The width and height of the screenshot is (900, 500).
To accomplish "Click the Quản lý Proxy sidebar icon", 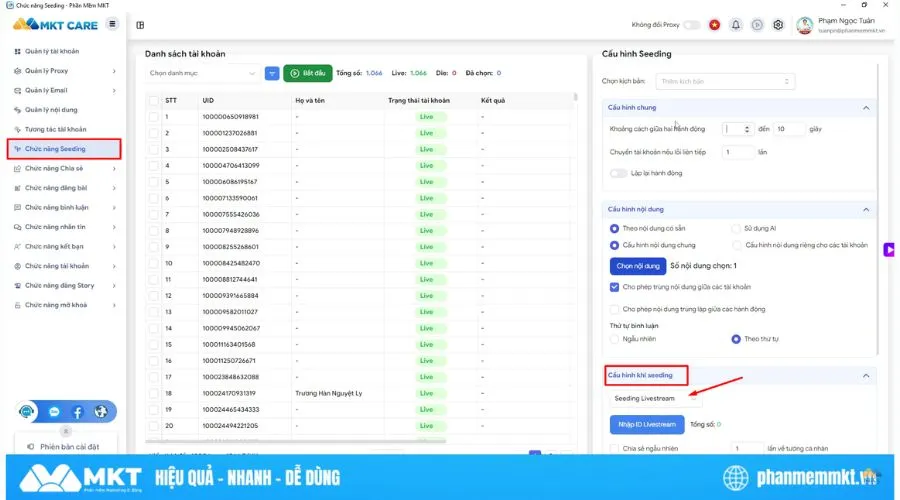I will coord(17,71).
